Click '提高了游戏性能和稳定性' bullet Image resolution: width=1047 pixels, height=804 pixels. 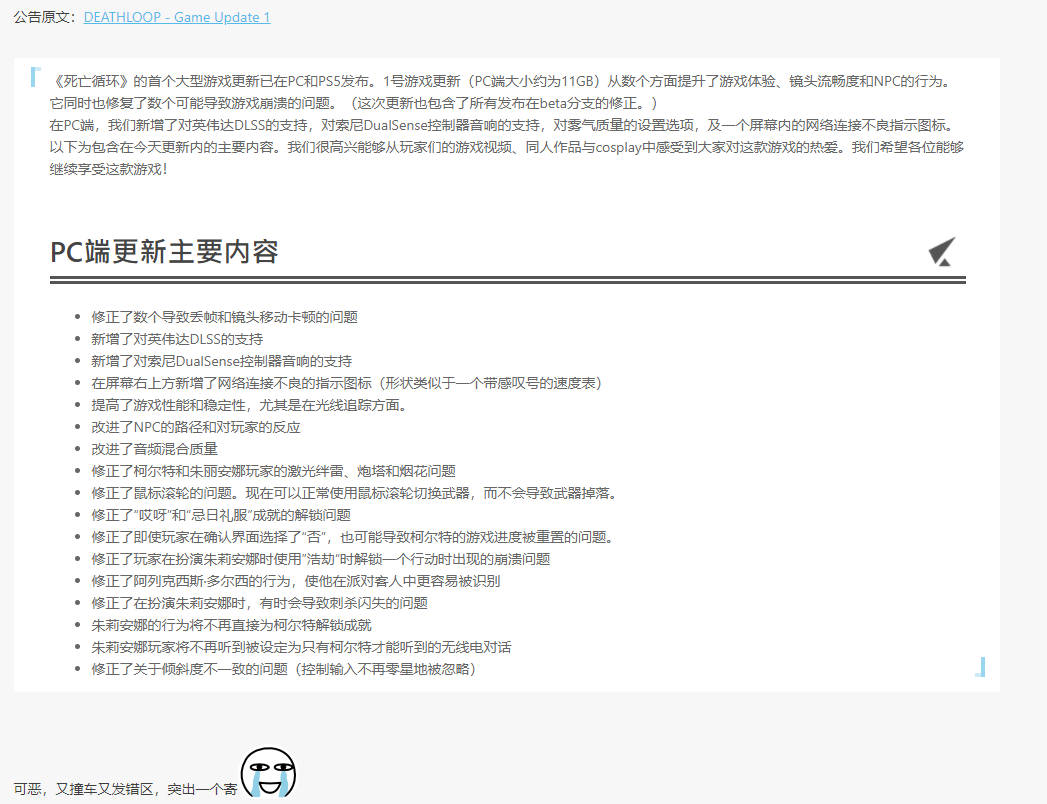tap(249, 405)
